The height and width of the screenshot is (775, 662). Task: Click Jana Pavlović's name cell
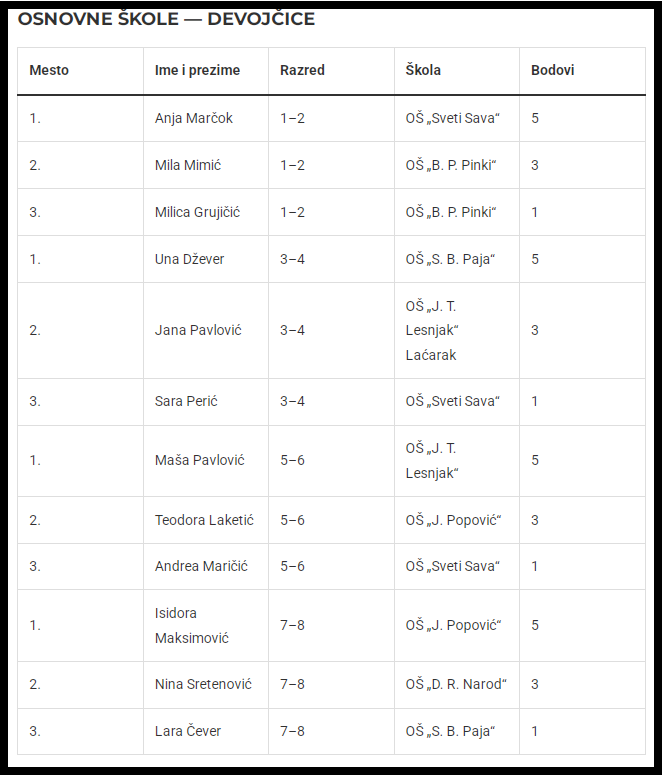coord(198,330)
